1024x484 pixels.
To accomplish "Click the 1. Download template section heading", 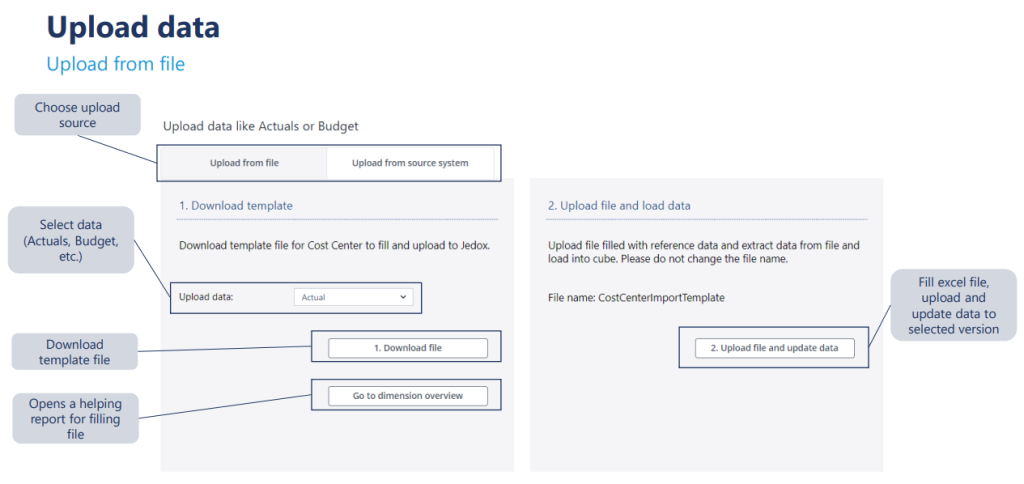I will point(236,206).
